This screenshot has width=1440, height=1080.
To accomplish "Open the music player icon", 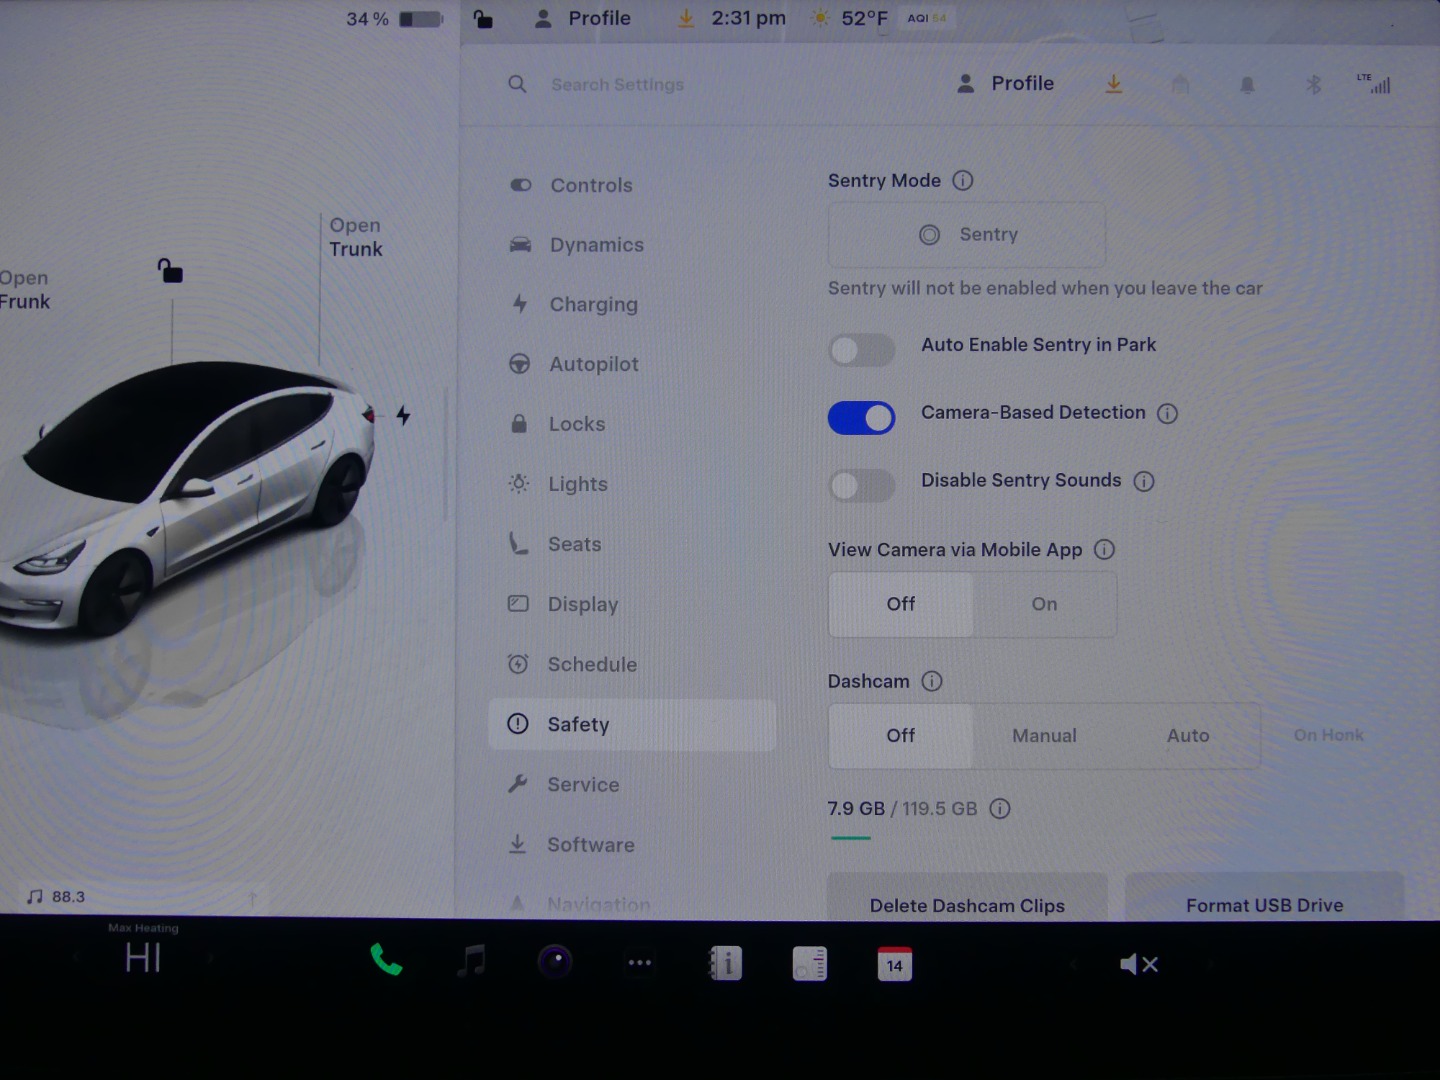I will click(471, 962).
